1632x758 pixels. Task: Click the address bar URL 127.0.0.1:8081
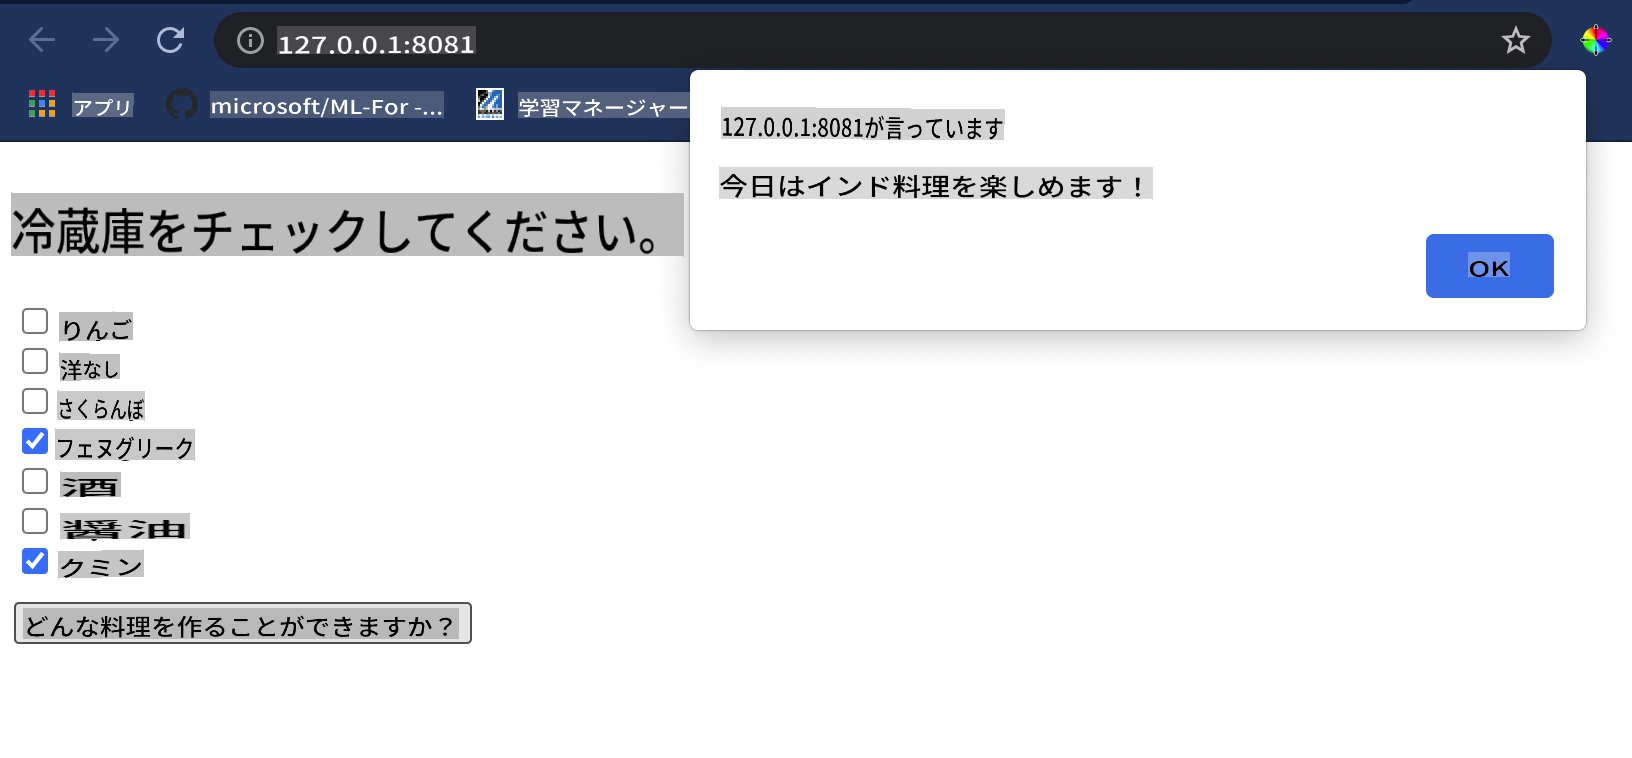[376, 44]
